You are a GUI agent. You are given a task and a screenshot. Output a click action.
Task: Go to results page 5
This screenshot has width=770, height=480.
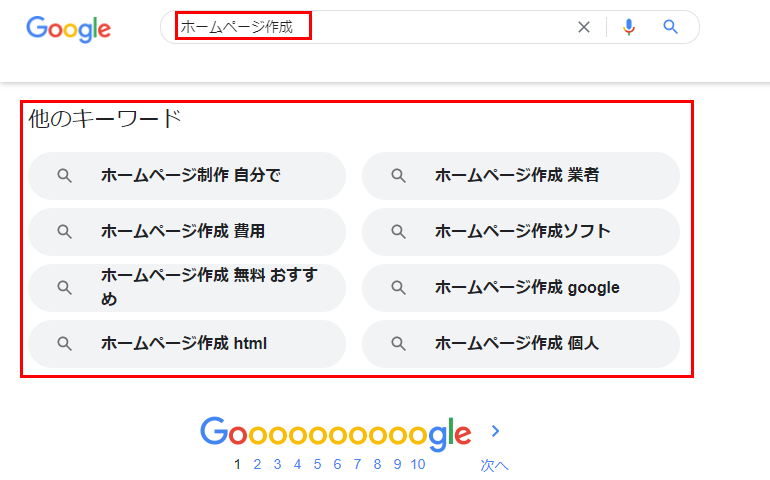click(317, 464)
